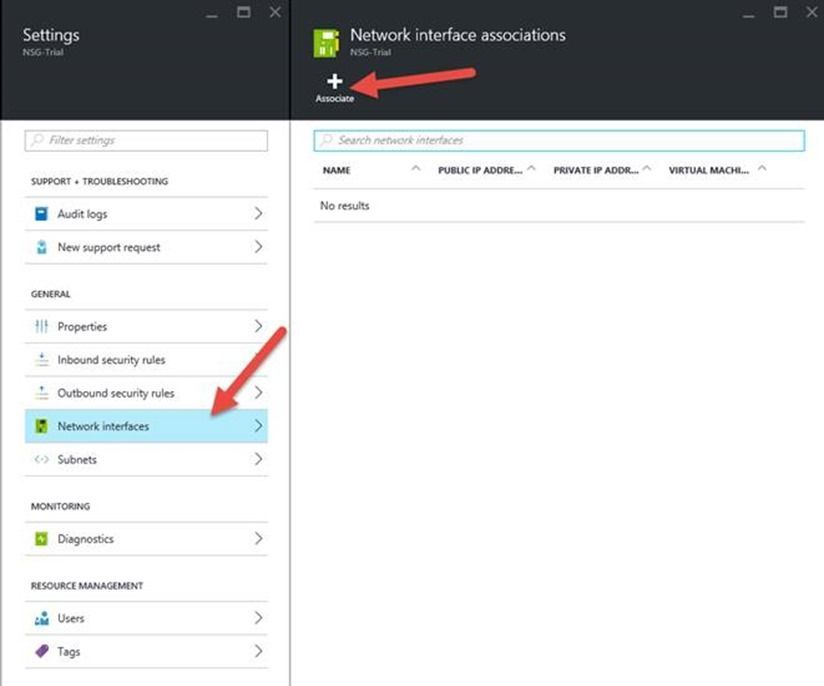This screenshot has width=824, height=686.
Task: Click in Filter settings field
Action: (146, 140)
